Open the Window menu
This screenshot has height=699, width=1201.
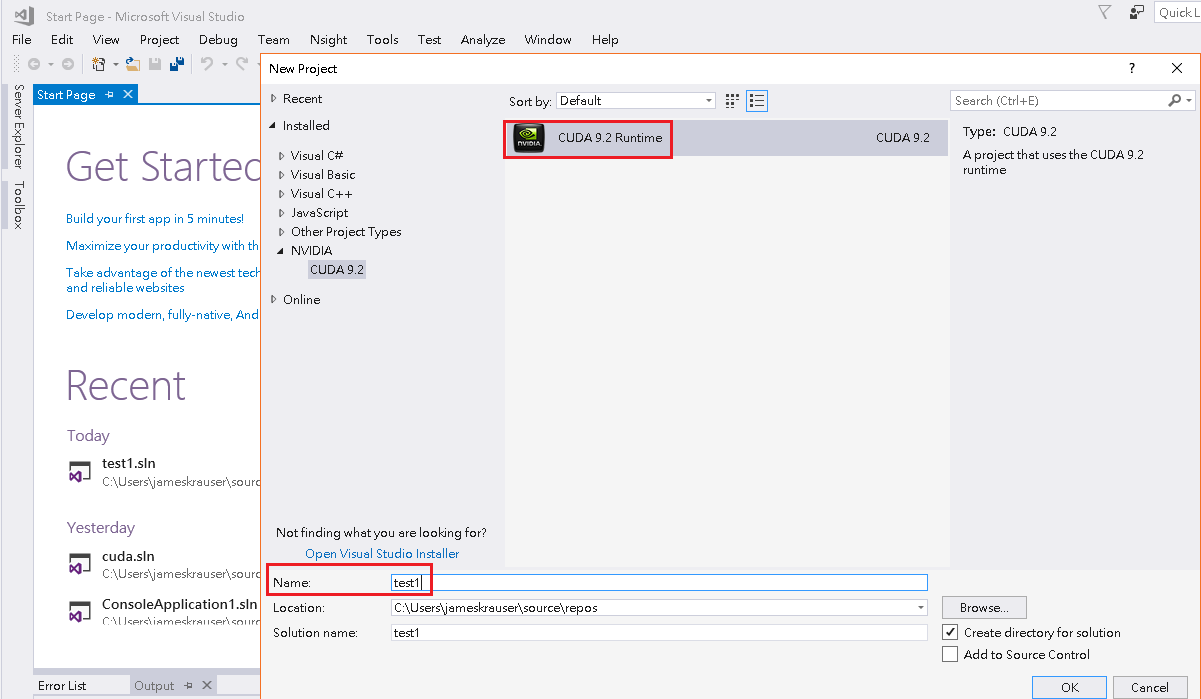[548, 39]
